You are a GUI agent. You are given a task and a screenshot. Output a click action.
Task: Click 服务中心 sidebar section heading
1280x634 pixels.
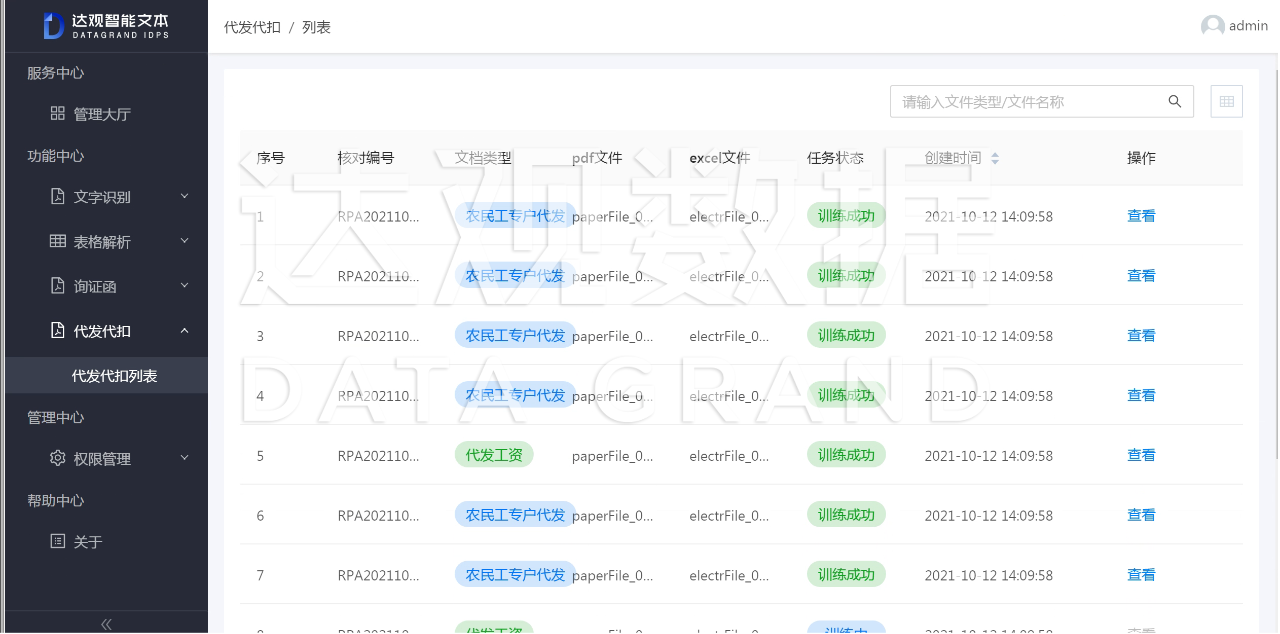(55, 72)
